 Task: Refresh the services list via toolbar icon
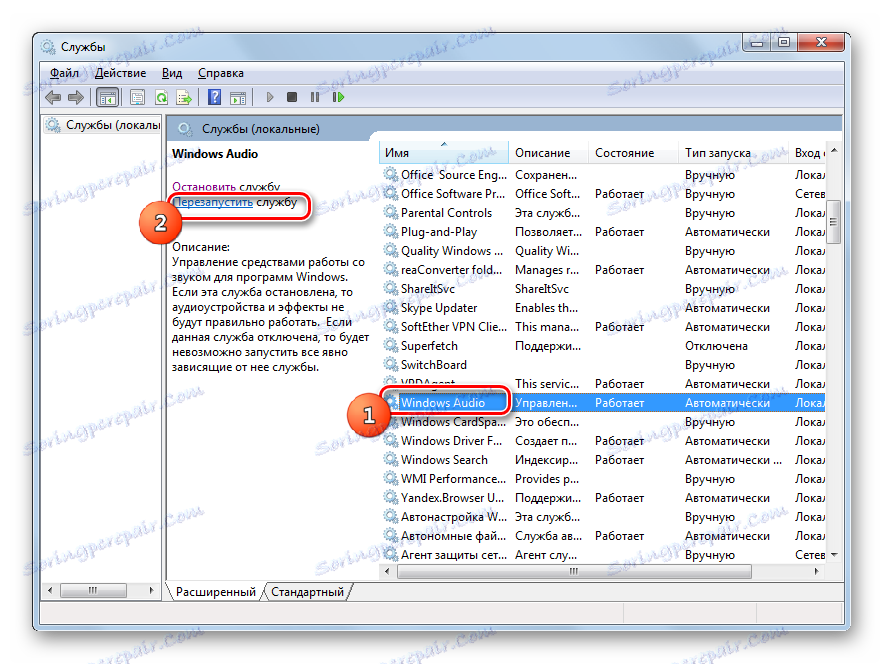[x=161, y=98]
